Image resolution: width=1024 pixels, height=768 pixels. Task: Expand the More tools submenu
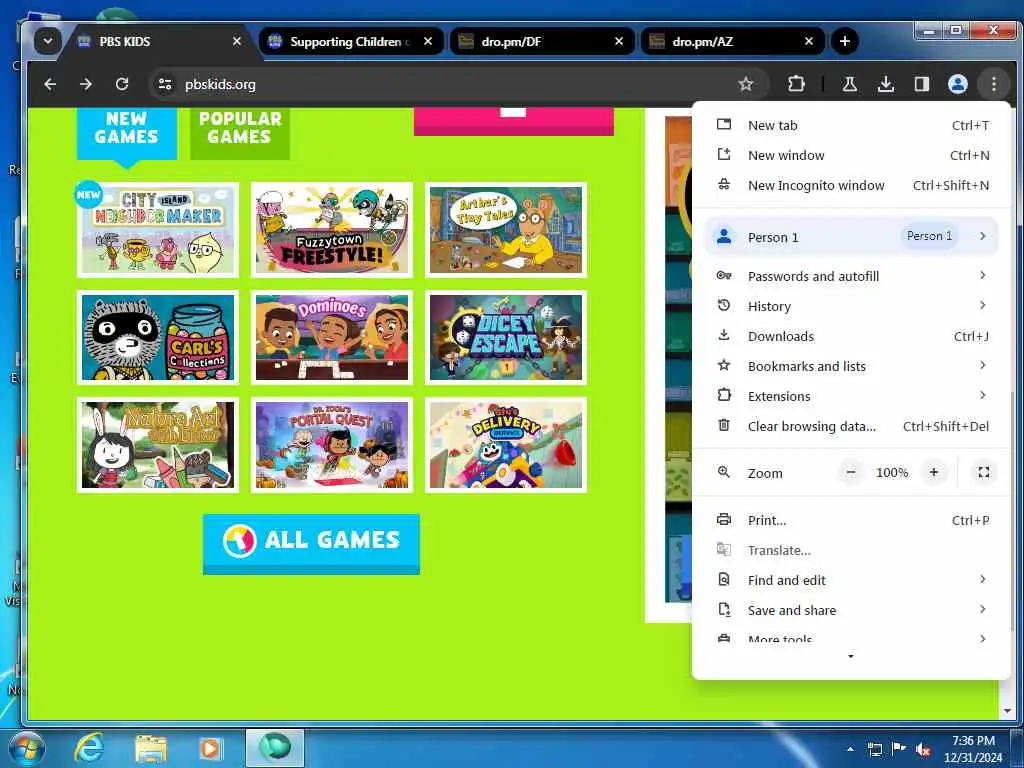852,636
